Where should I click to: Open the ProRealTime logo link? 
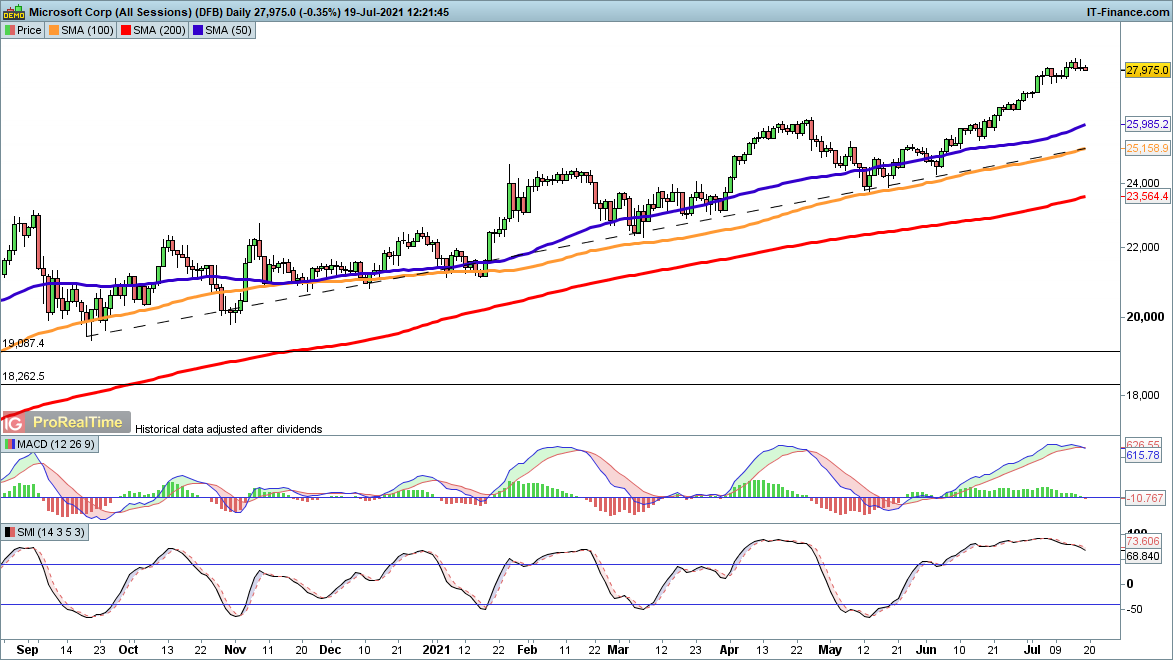77,423
